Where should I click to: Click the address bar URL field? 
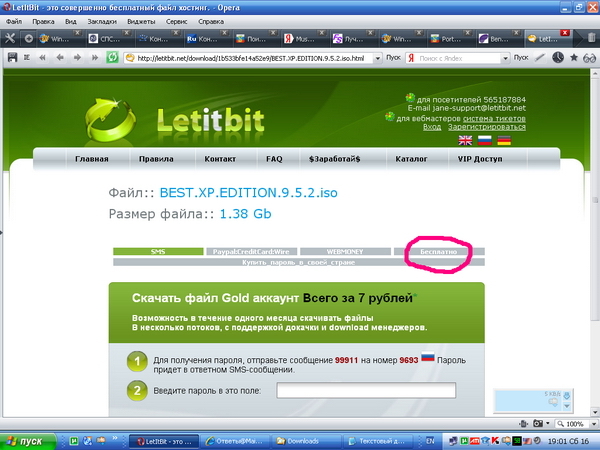(x=253, y=58)
